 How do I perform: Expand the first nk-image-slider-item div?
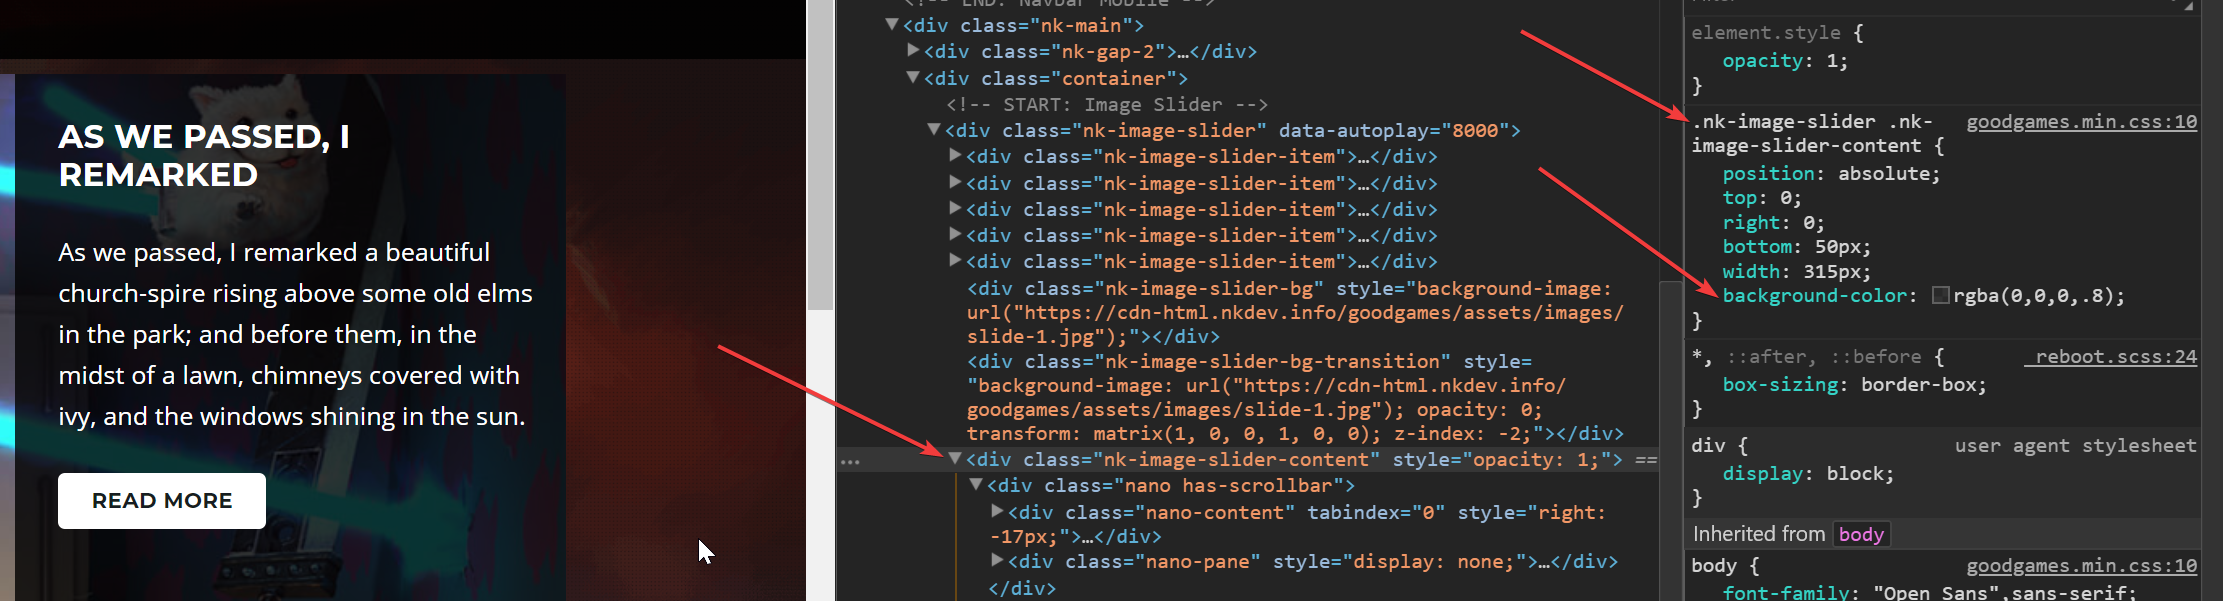pos(955,156)
